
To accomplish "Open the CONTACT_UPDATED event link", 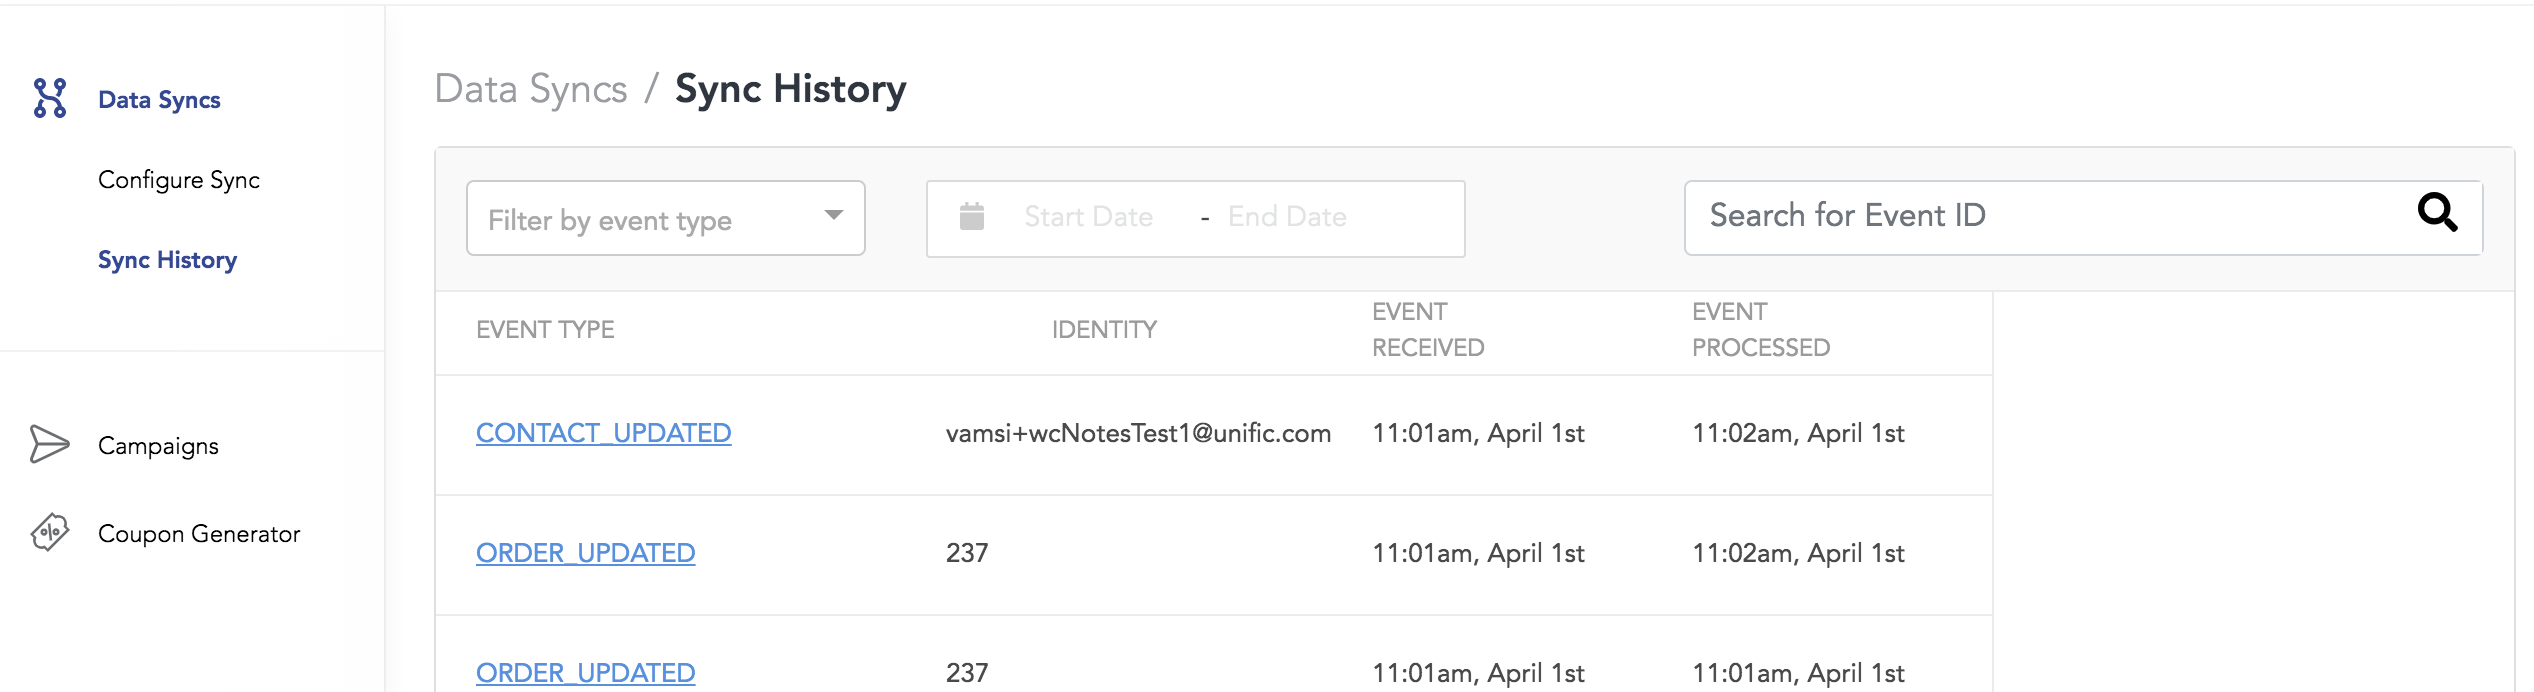I will tap(604, 433).
